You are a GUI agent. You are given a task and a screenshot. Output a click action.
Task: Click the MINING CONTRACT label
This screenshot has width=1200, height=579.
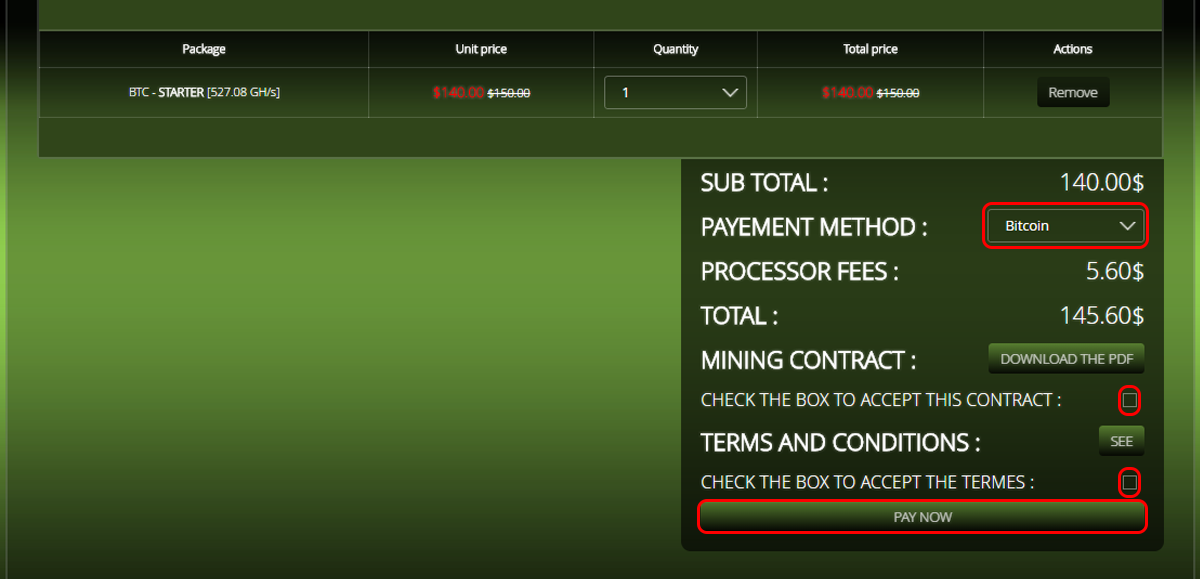pyautogui.click(x=808, y=360)
